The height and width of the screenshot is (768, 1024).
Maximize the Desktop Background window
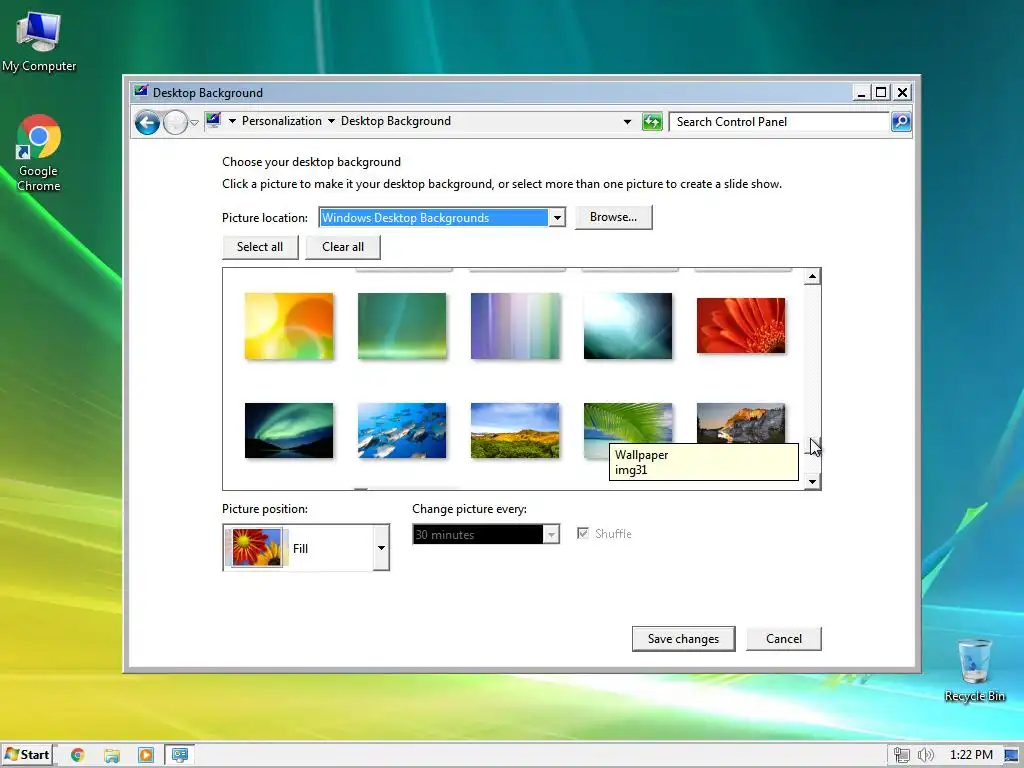tap(881, 93)
